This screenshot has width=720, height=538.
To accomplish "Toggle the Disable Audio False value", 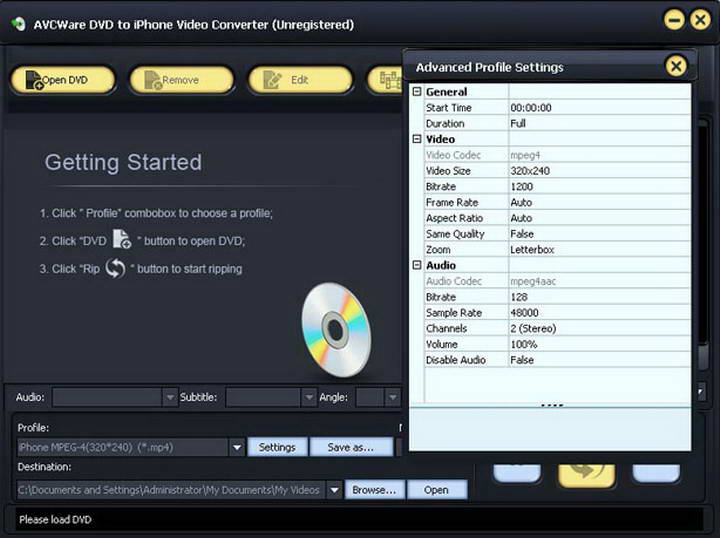I will tap(599, 360).
